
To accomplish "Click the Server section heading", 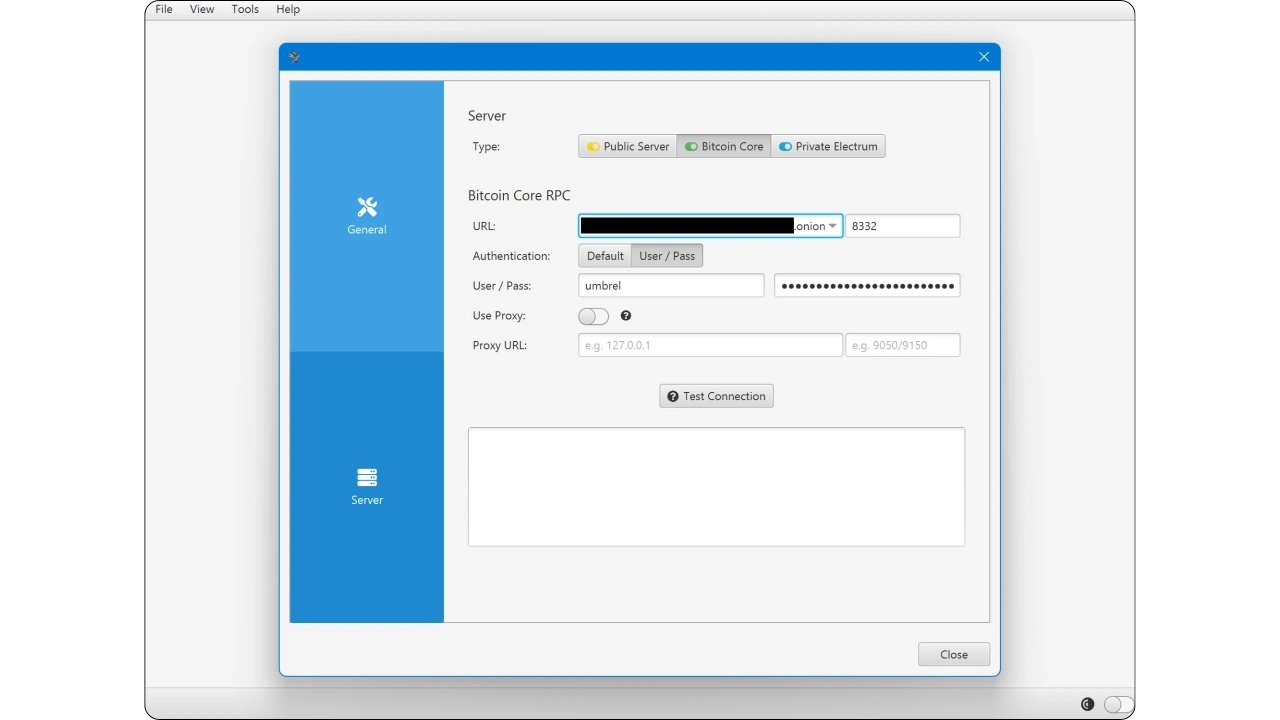I will 487,116.
